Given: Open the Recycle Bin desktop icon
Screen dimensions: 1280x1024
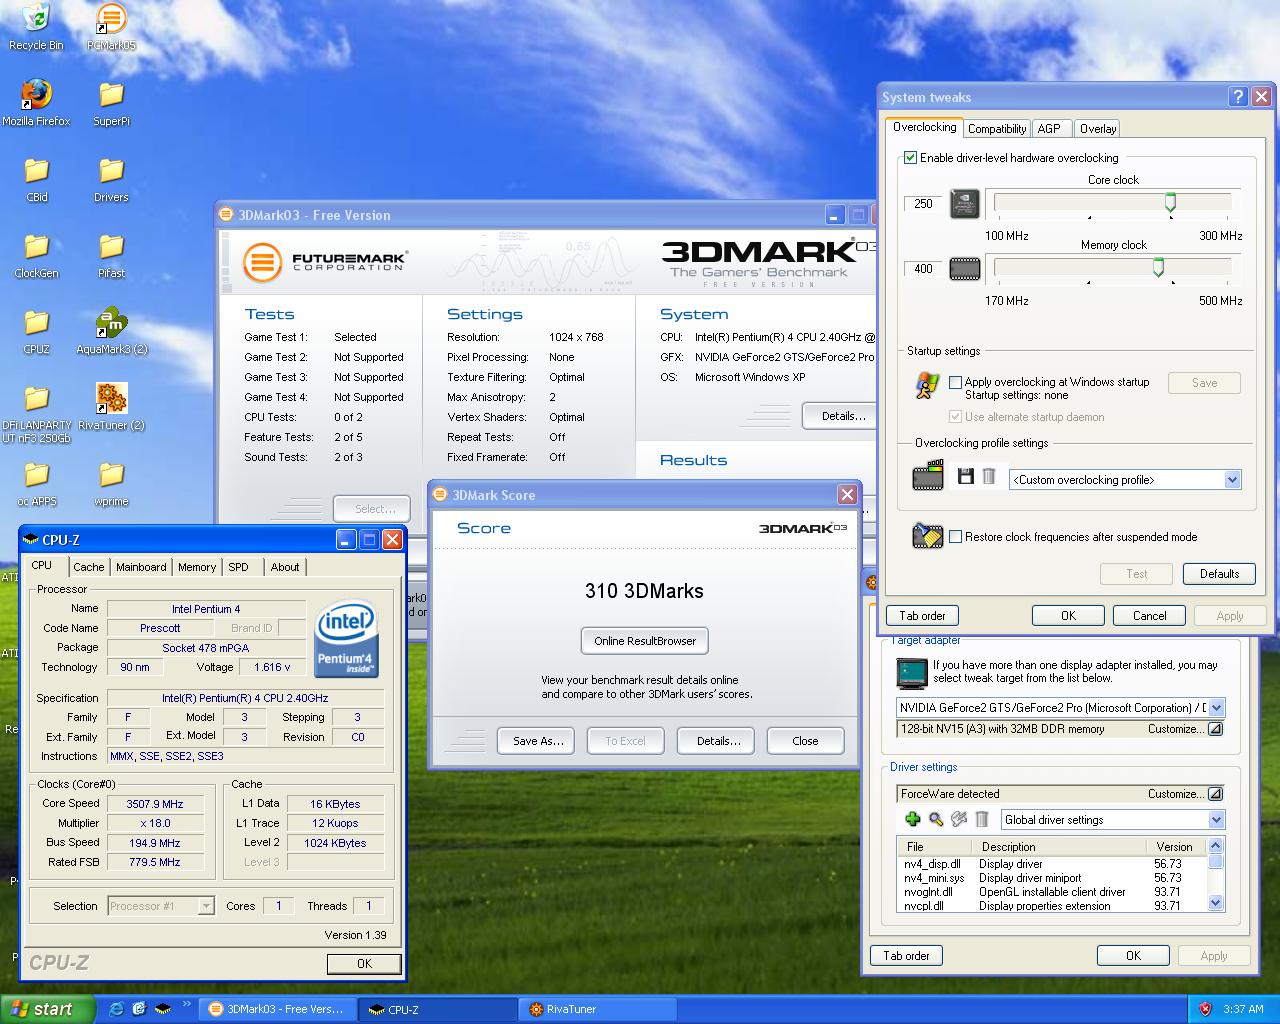Looking at the screenshot, I should 36,27.
